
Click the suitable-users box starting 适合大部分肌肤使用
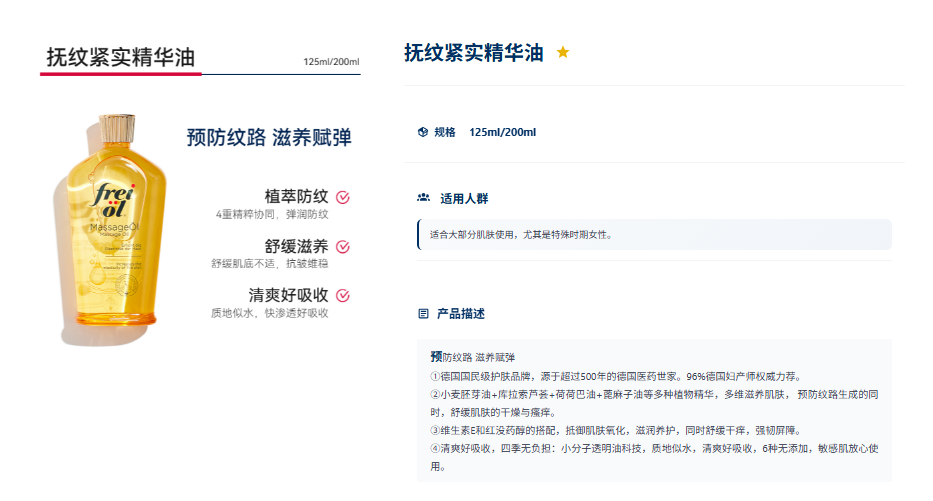[655, 234]
